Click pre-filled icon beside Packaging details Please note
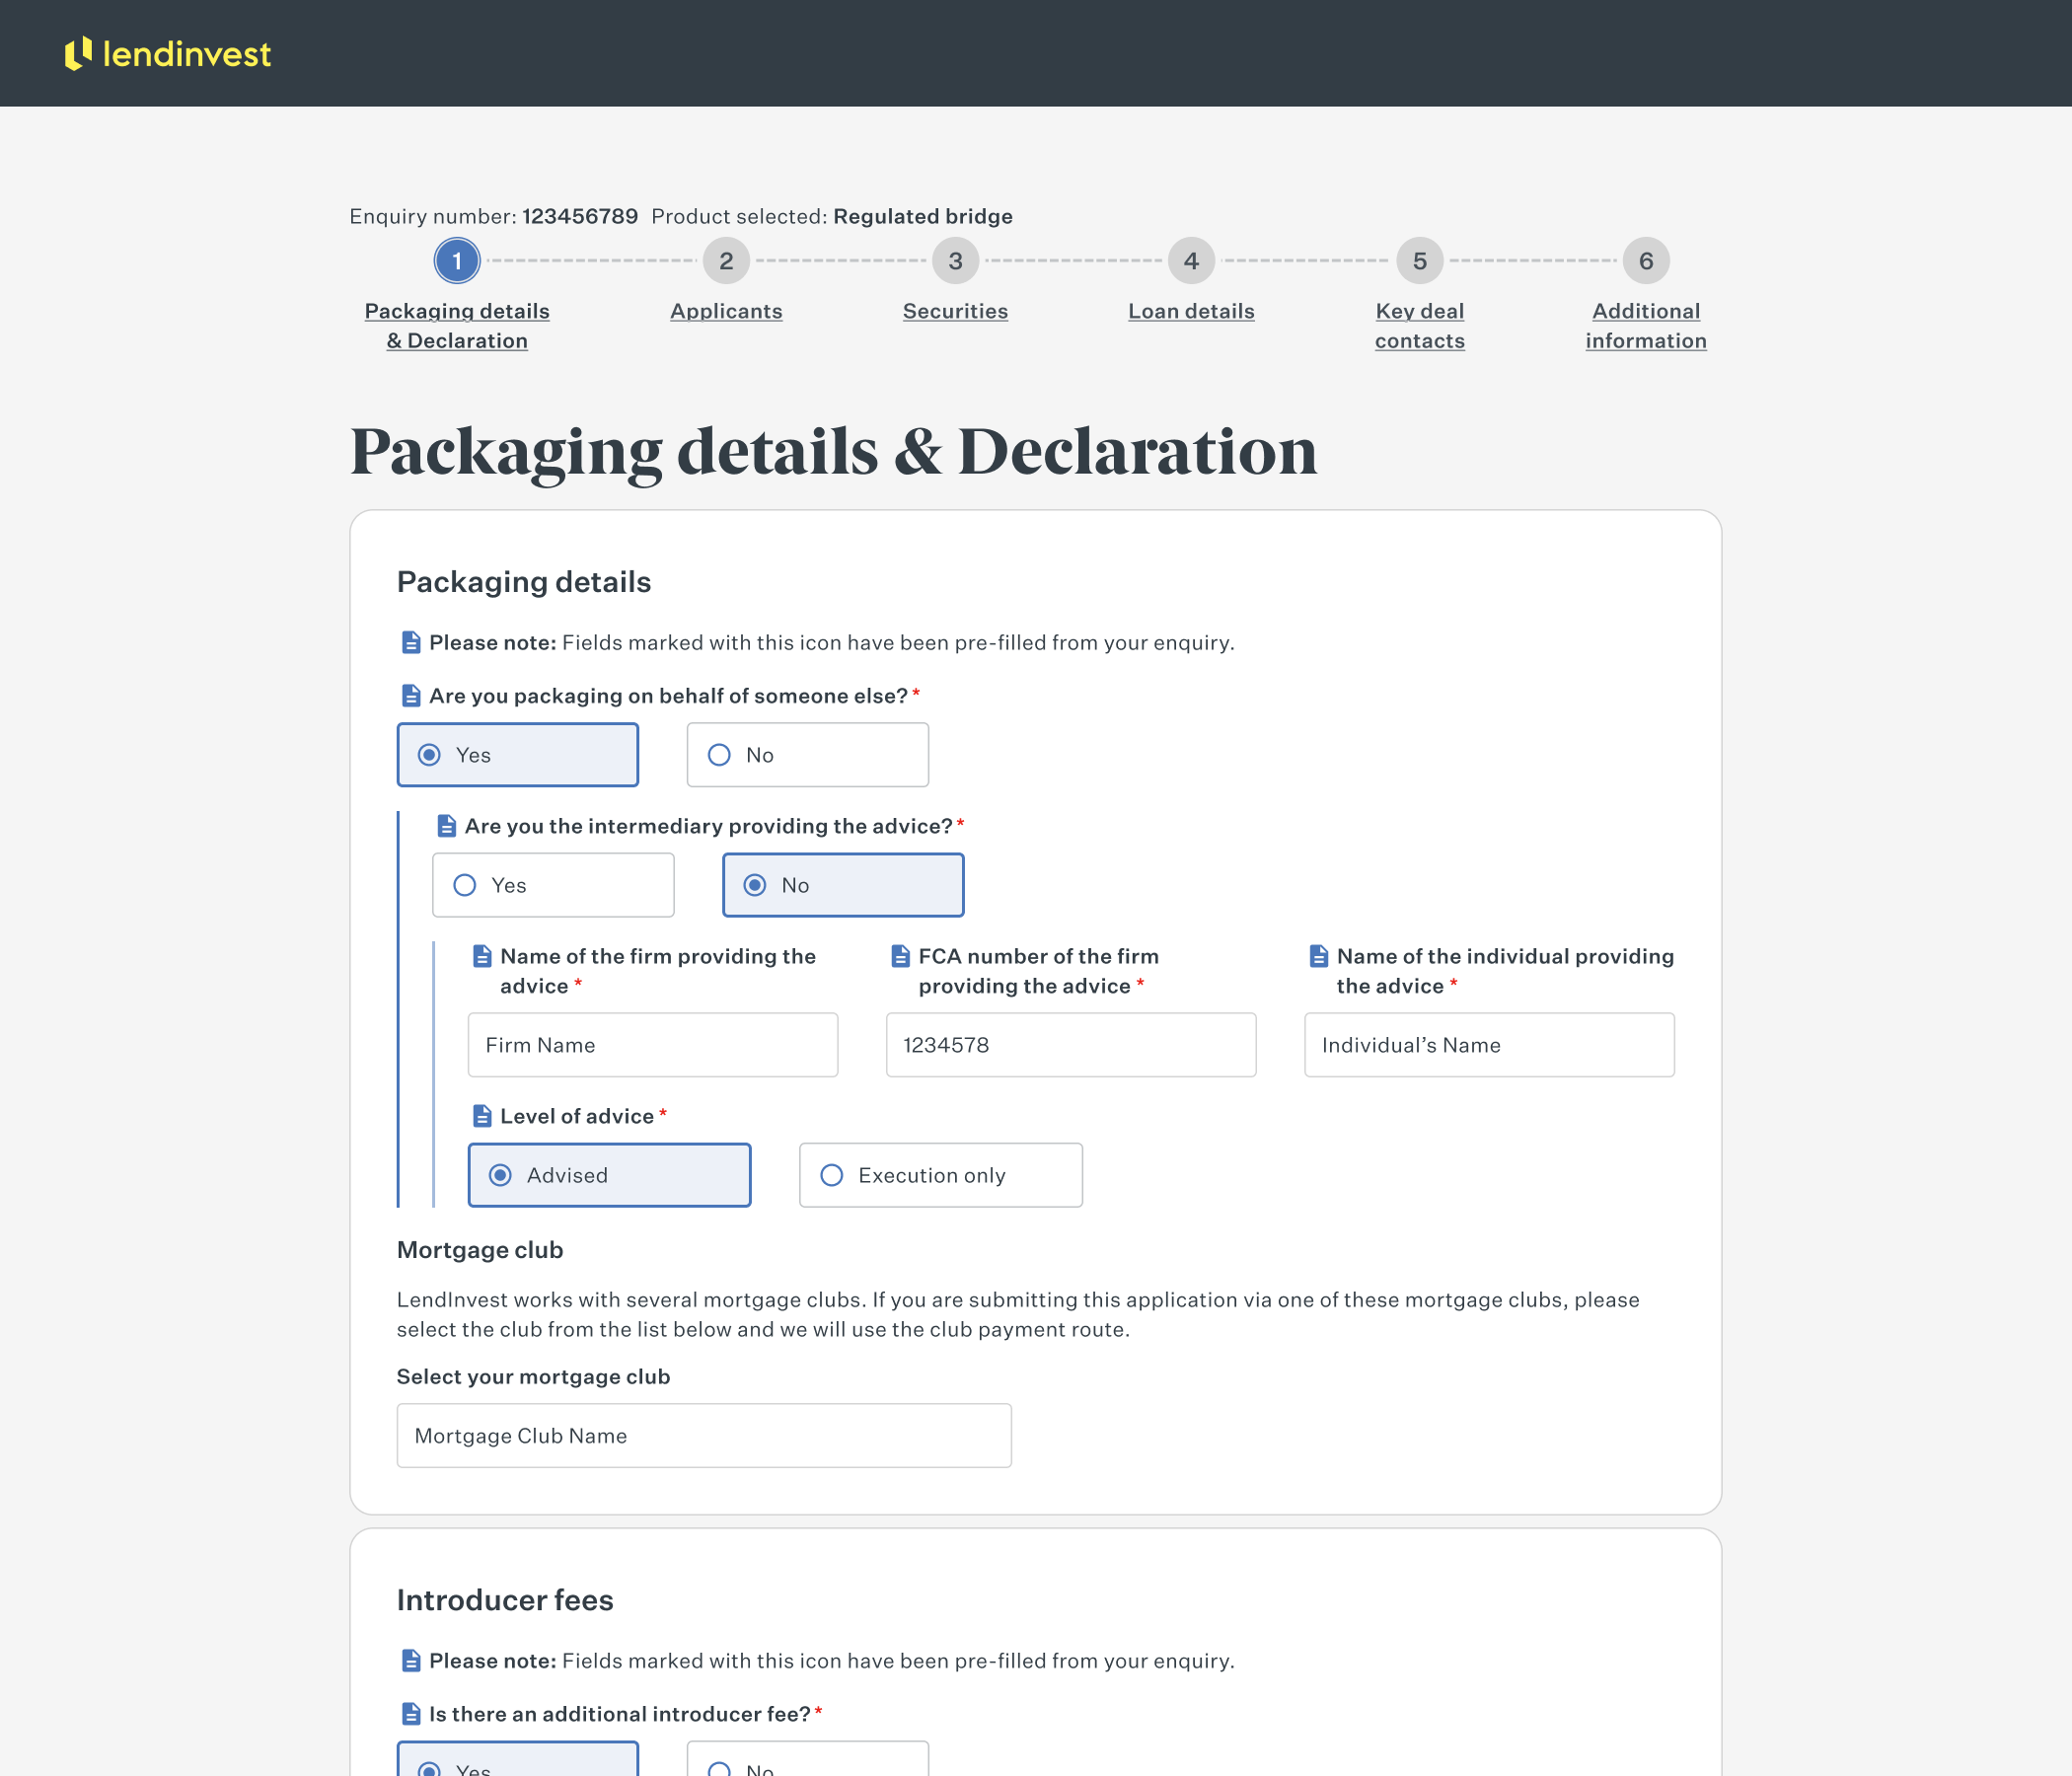The width and height of the screenshot is (2072, 1776). (410, 642)
